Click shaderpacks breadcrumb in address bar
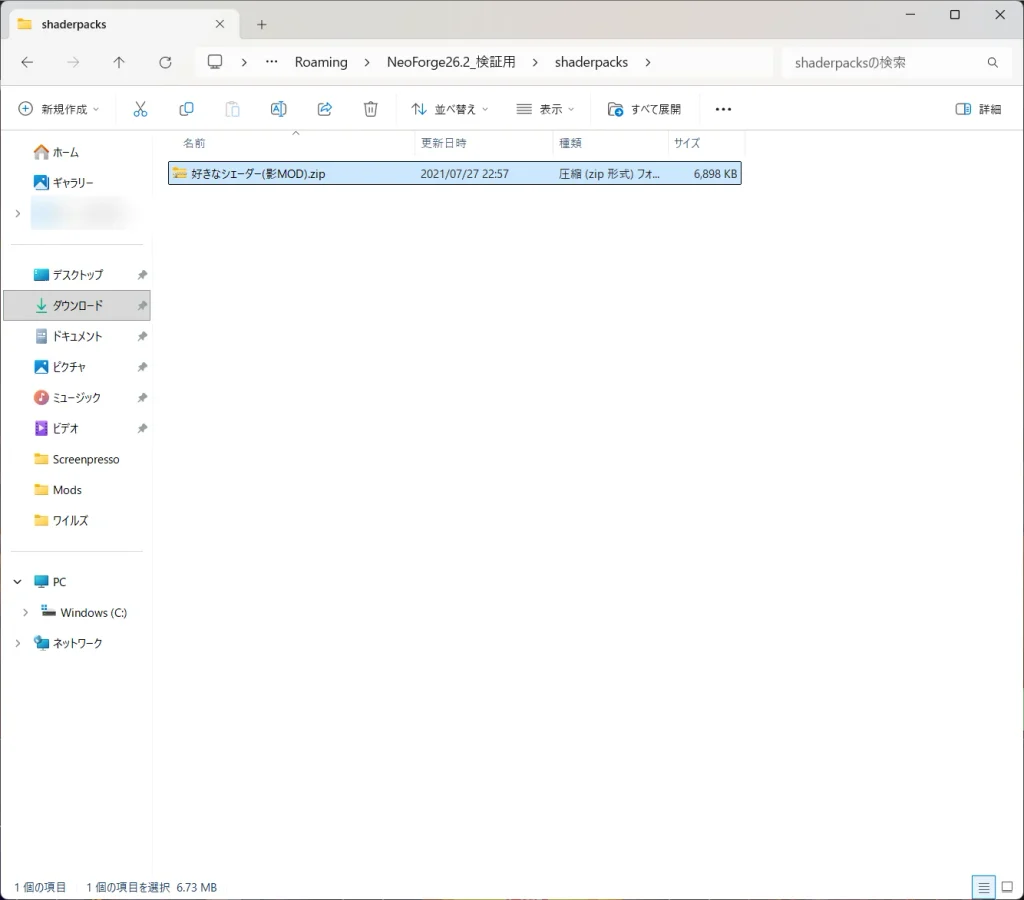 pyautogui.click(x=591, y=62)
